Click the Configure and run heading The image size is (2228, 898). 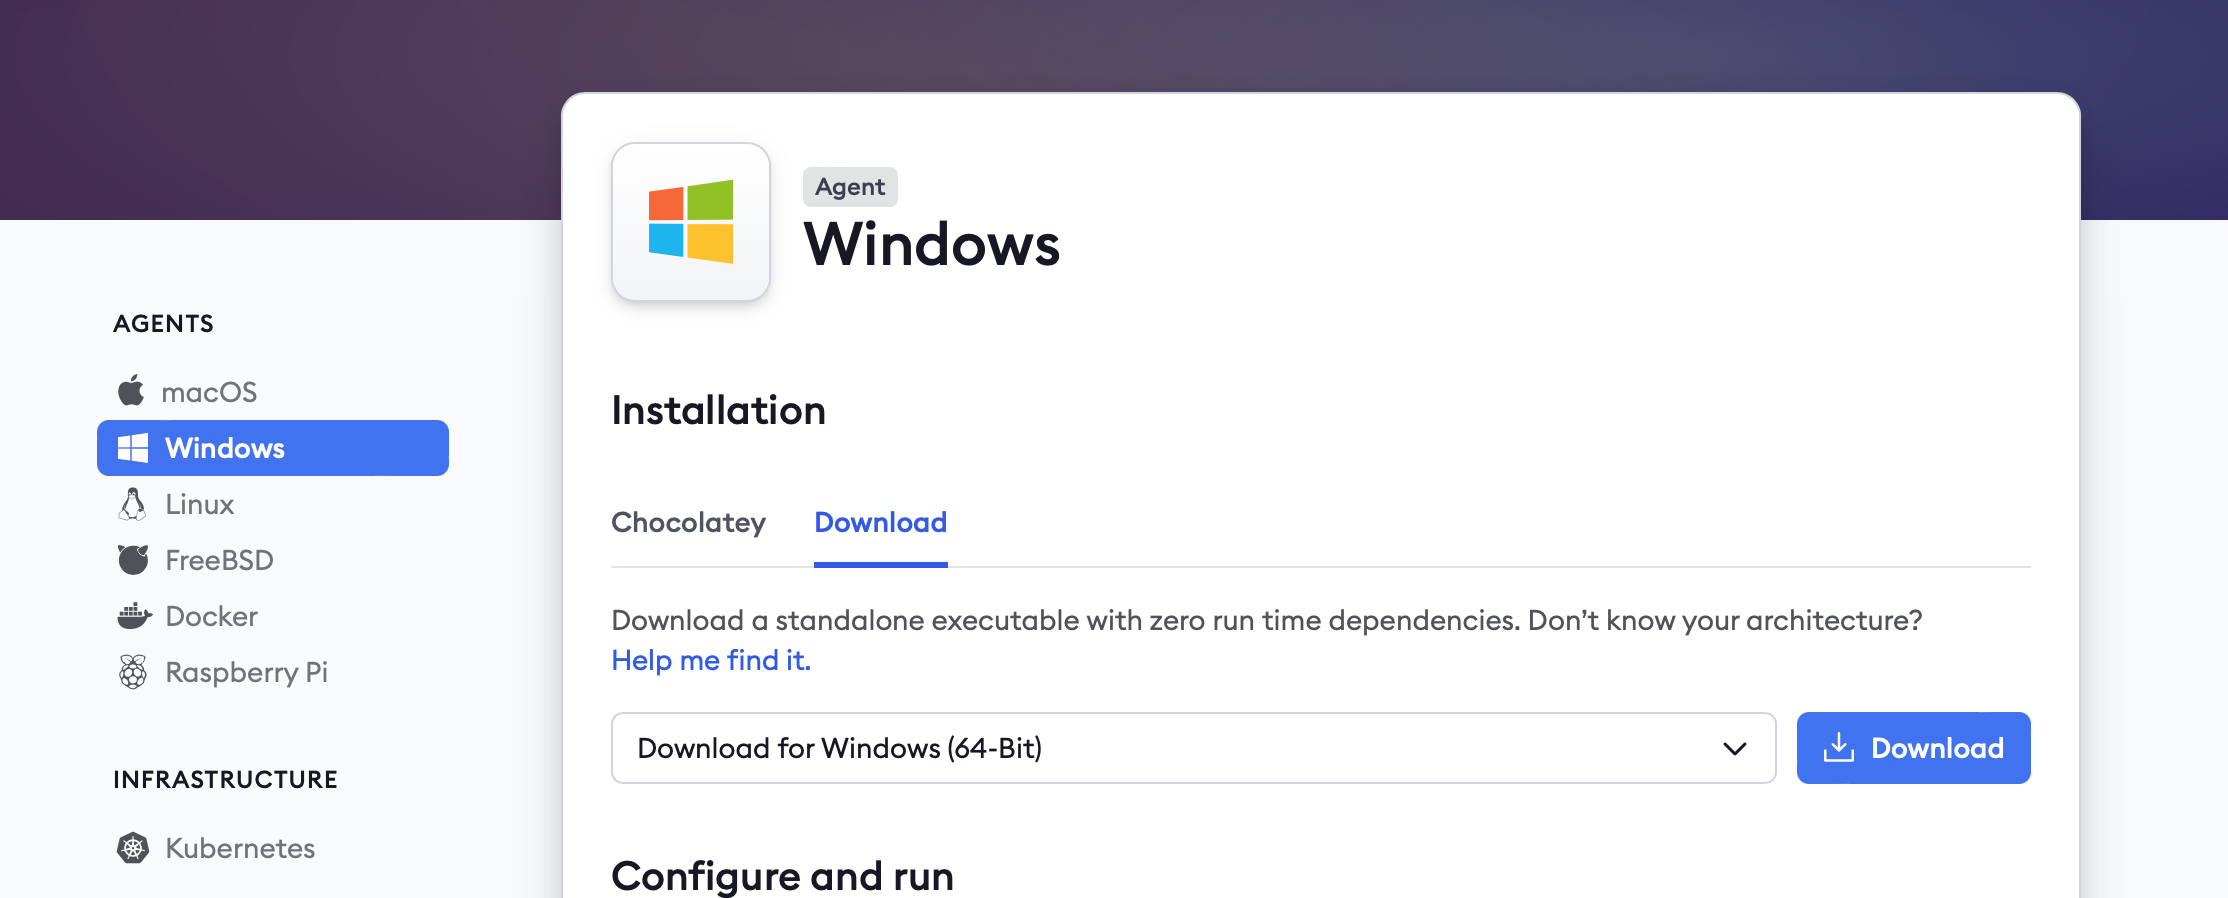(x=782, y=876)
